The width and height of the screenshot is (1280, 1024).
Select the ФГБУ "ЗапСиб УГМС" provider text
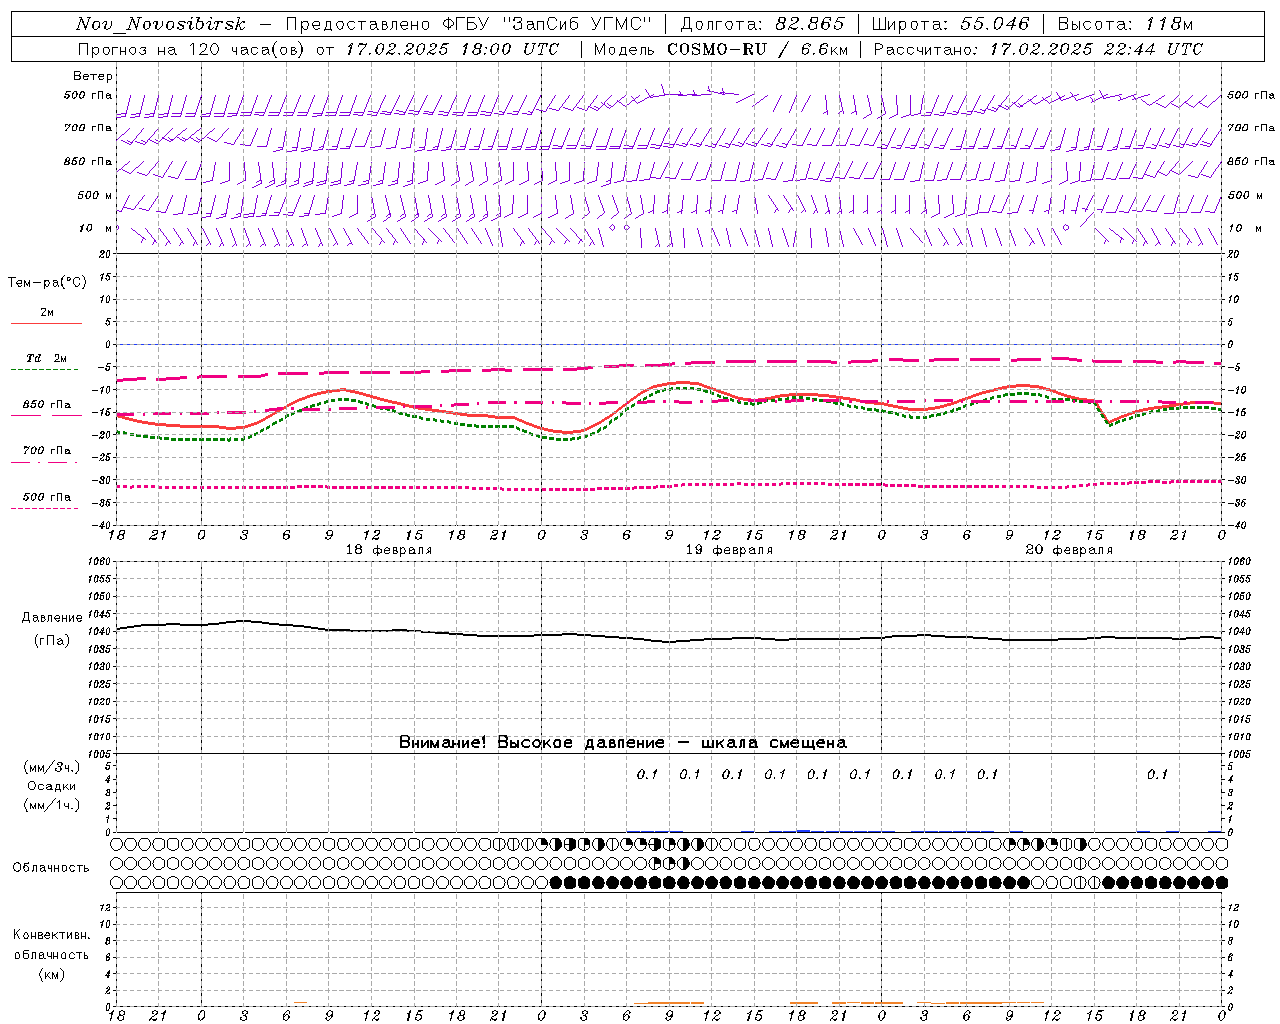click(547, 24)
